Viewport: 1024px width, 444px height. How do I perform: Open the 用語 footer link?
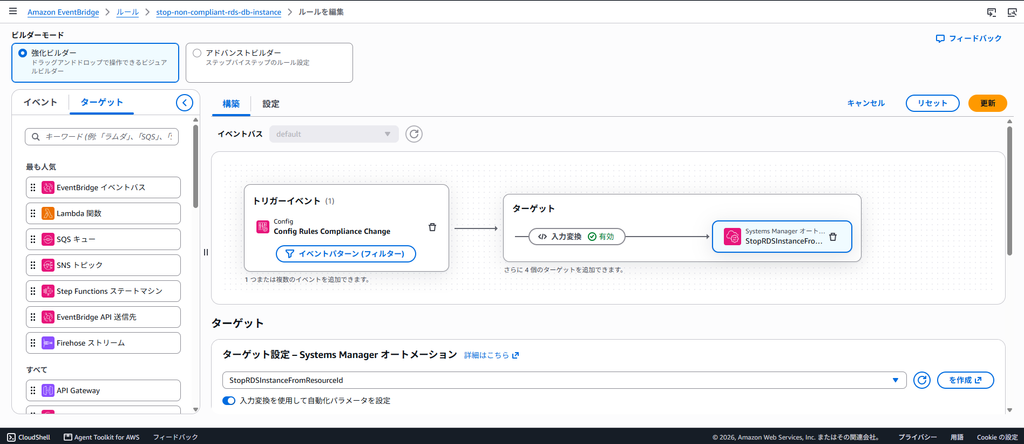[x=957, y=437]
